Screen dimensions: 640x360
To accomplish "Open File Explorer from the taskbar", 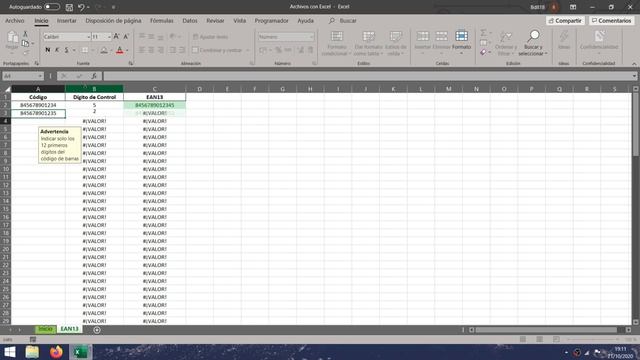I will 32,352.
